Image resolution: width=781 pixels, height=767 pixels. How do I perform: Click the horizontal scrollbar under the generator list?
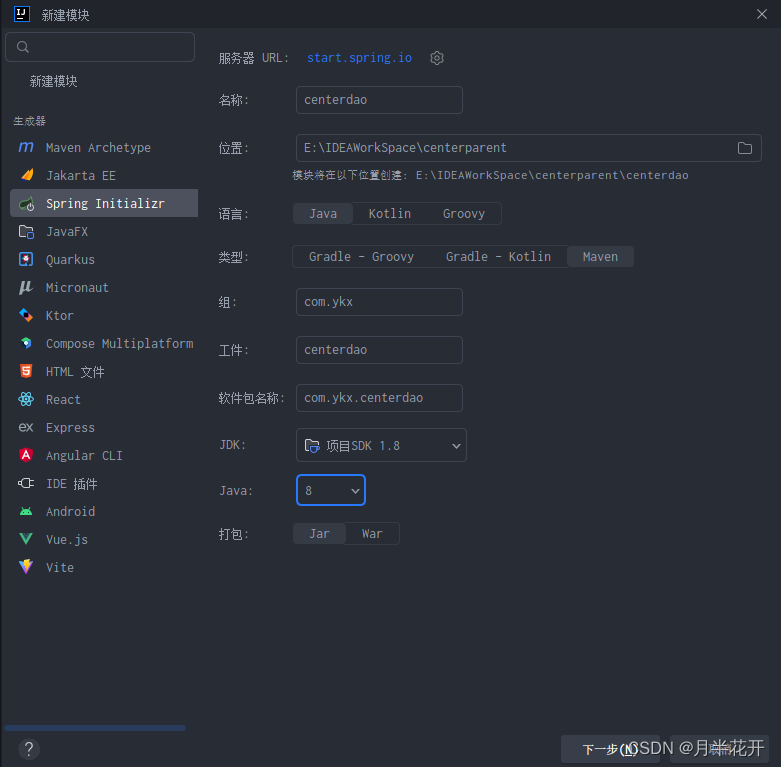[x=95, y=728]
